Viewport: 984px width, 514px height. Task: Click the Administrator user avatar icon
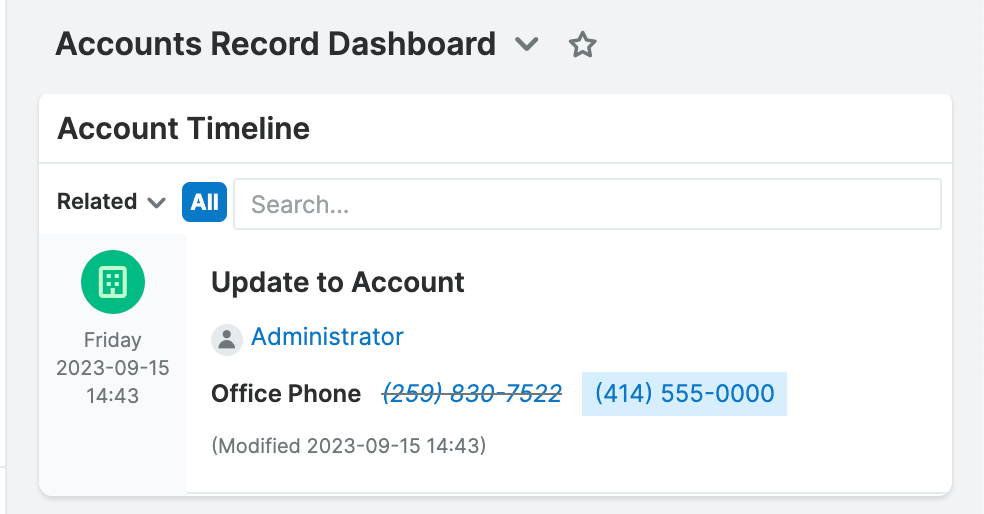(x=227, y=339)
